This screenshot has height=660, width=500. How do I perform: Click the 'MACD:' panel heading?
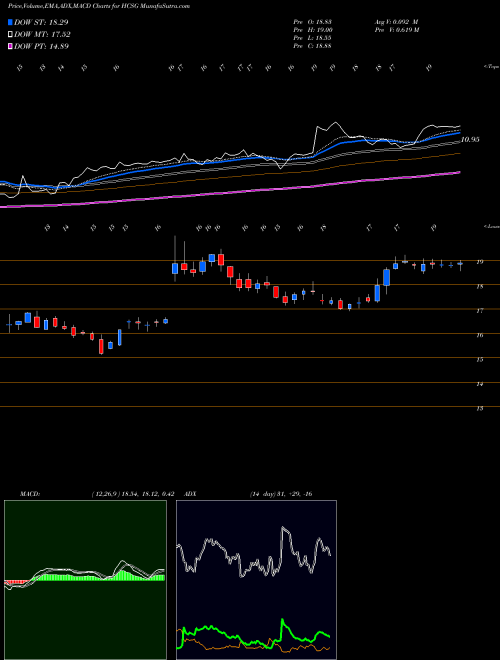pos(30,494)
